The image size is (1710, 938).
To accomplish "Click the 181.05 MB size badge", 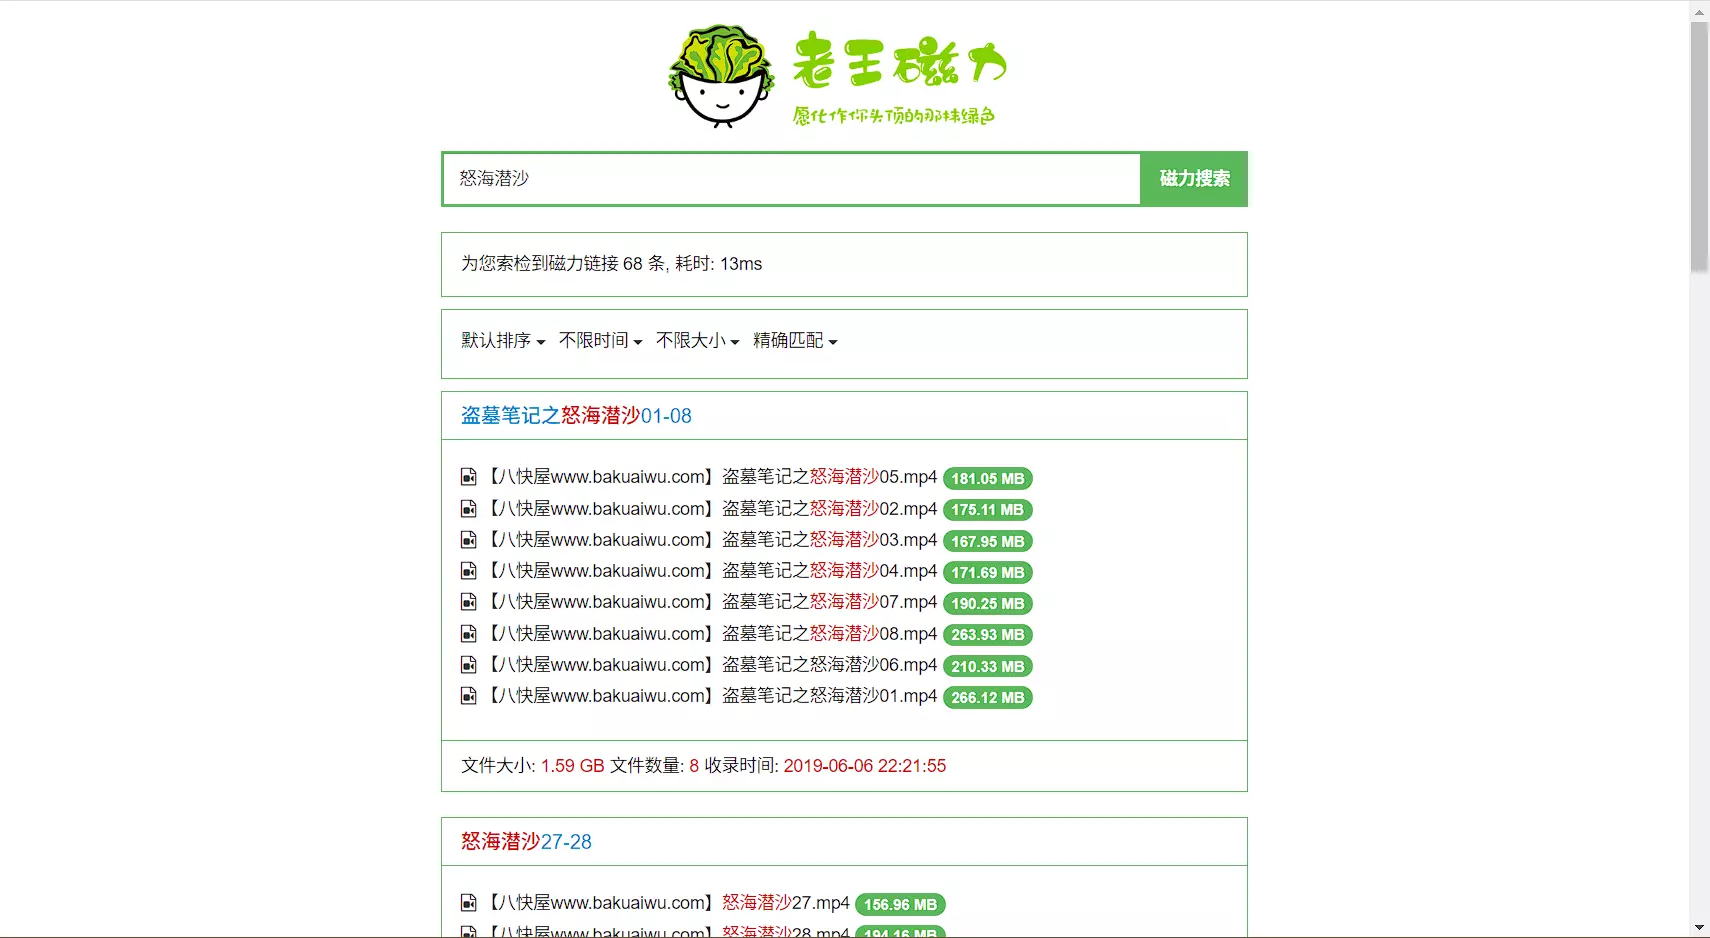I will click(987, 479).
